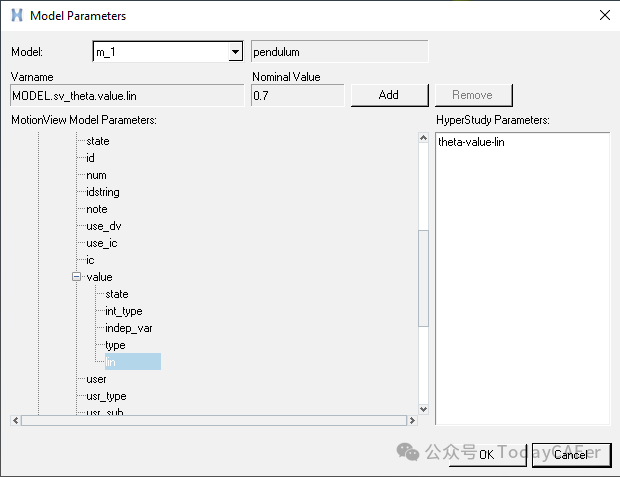The image size is (620, 477).
Task: Select the ic tree item
Action: (x=90, y=260)
